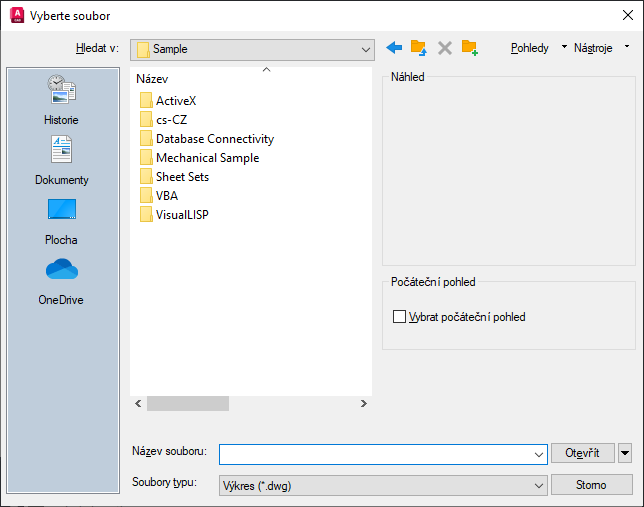Click the file list's left scroll arrow
This screenshot has width=644, height=507.
(138, 403)
